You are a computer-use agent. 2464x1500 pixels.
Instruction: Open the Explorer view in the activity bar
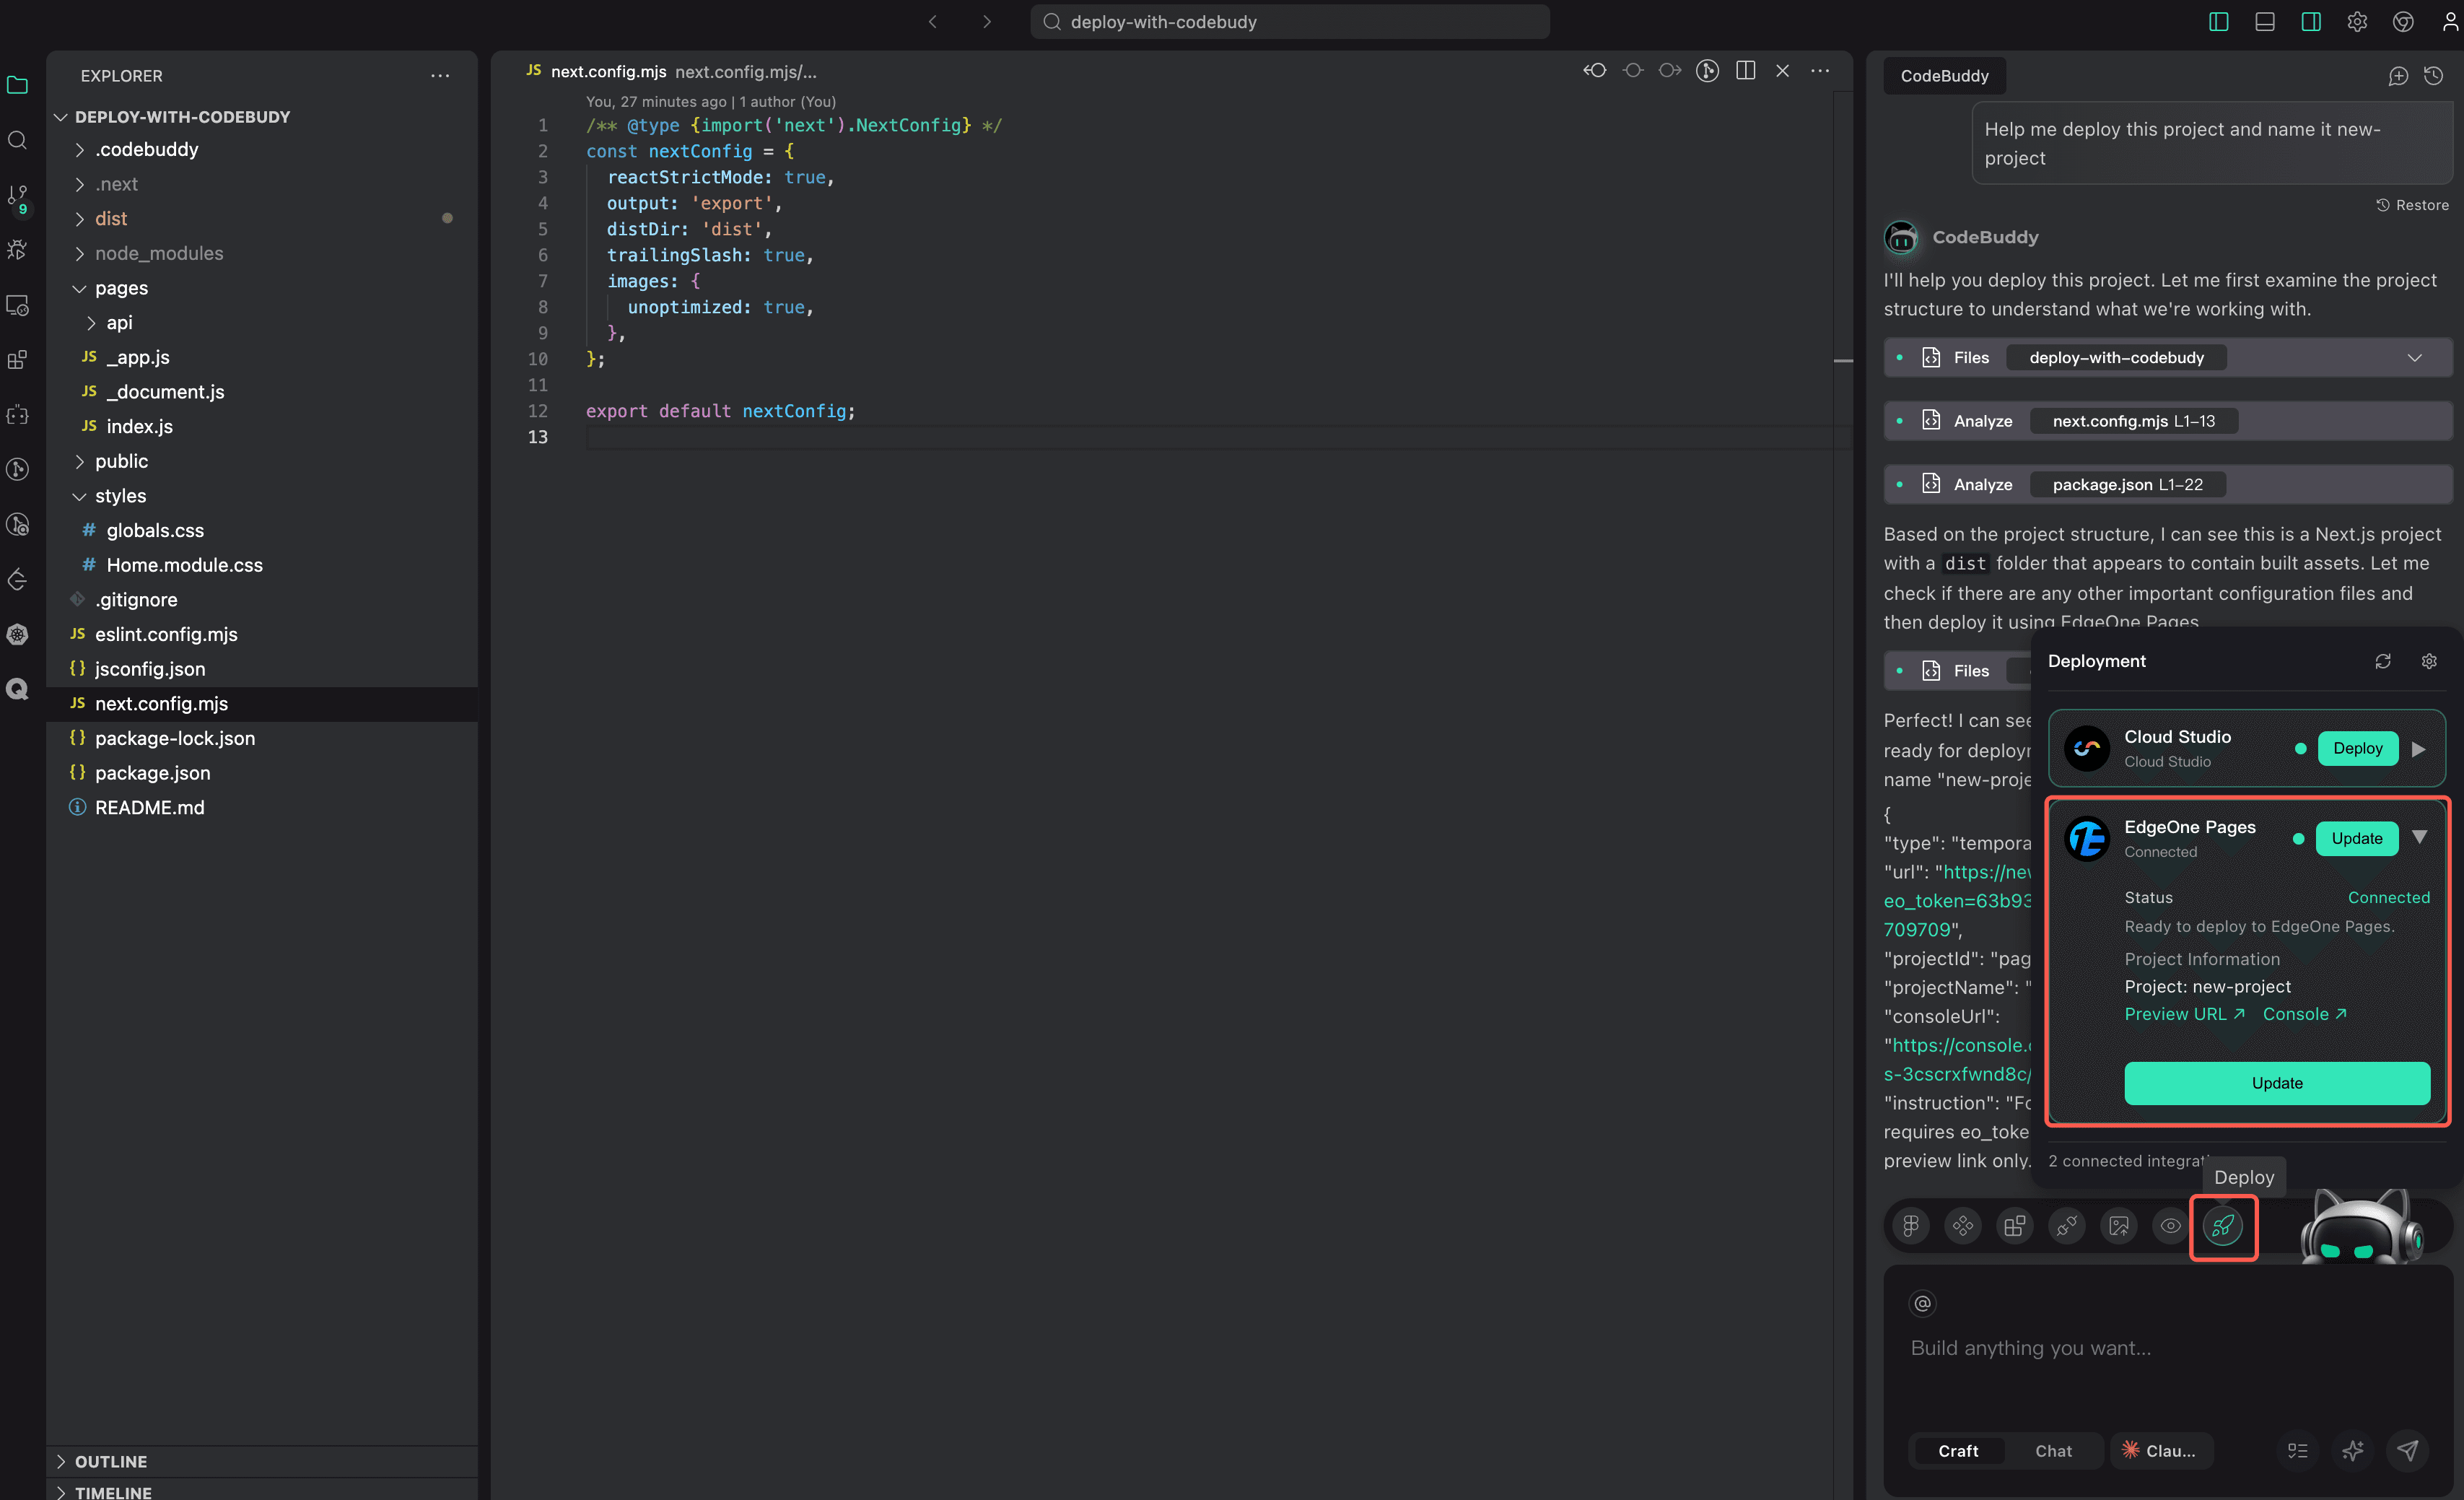coord(18,85)
